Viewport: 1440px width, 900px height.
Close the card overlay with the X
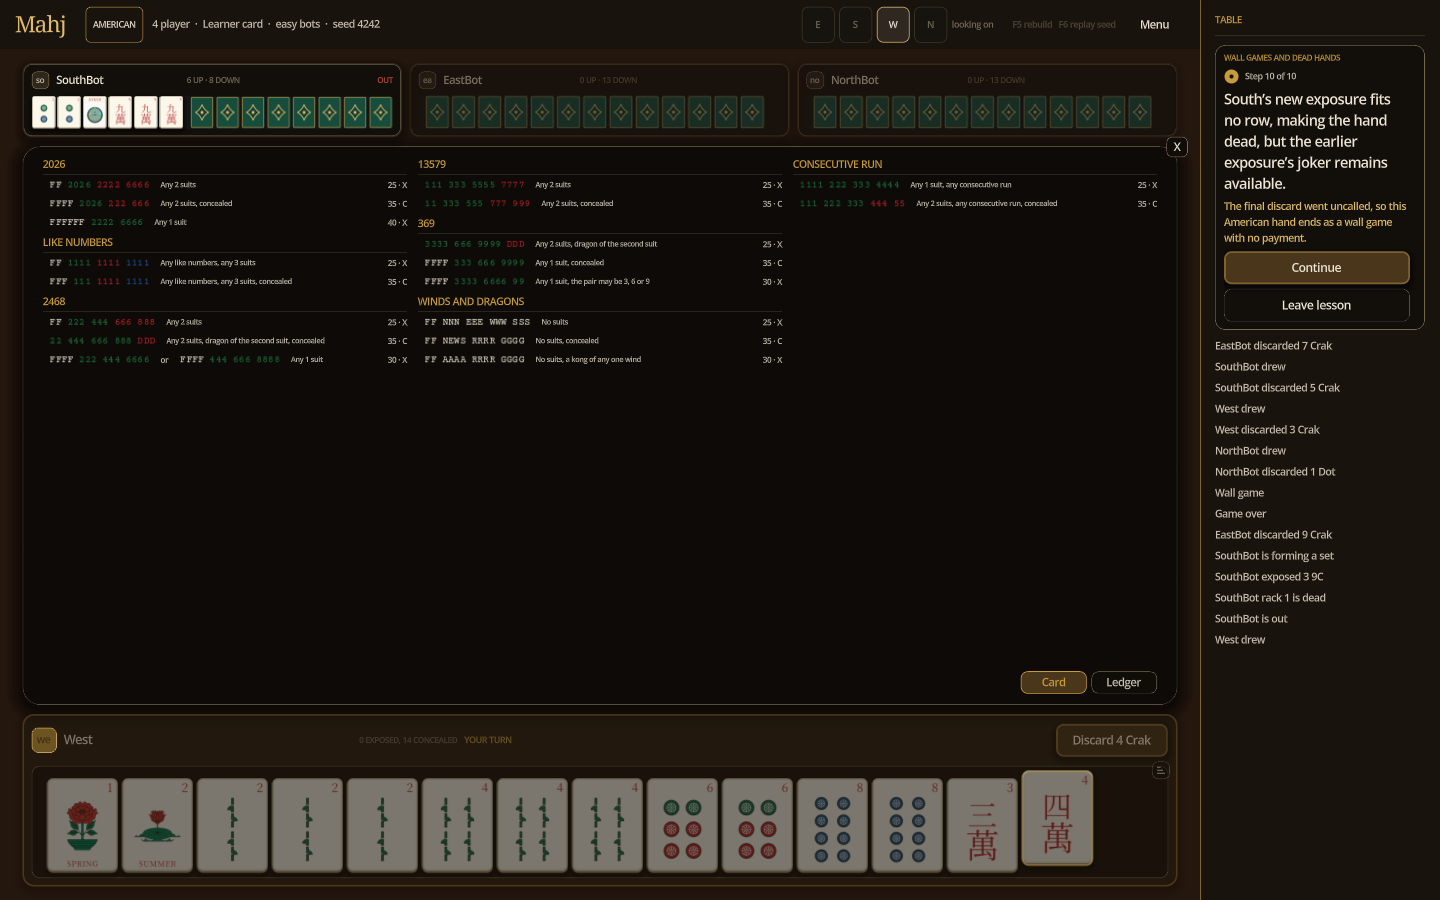coord(1177,147)
